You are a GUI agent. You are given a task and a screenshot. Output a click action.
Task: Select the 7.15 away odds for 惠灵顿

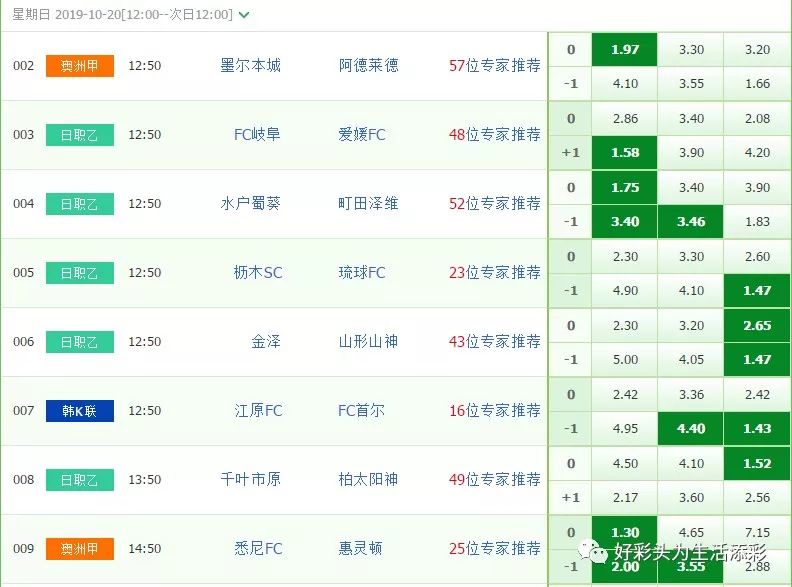coord(757,532)
